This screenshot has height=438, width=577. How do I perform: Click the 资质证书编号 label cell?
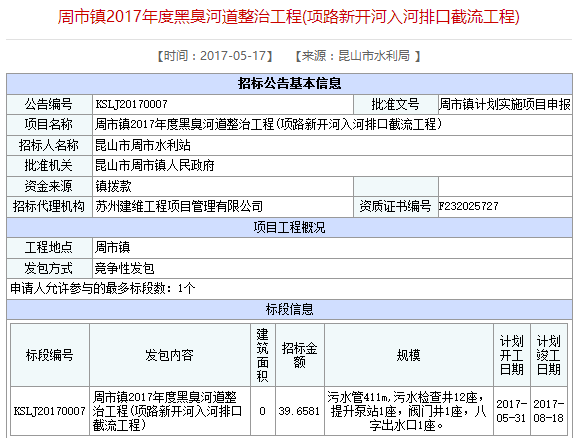pyautogui.click(x=396, y=206)
